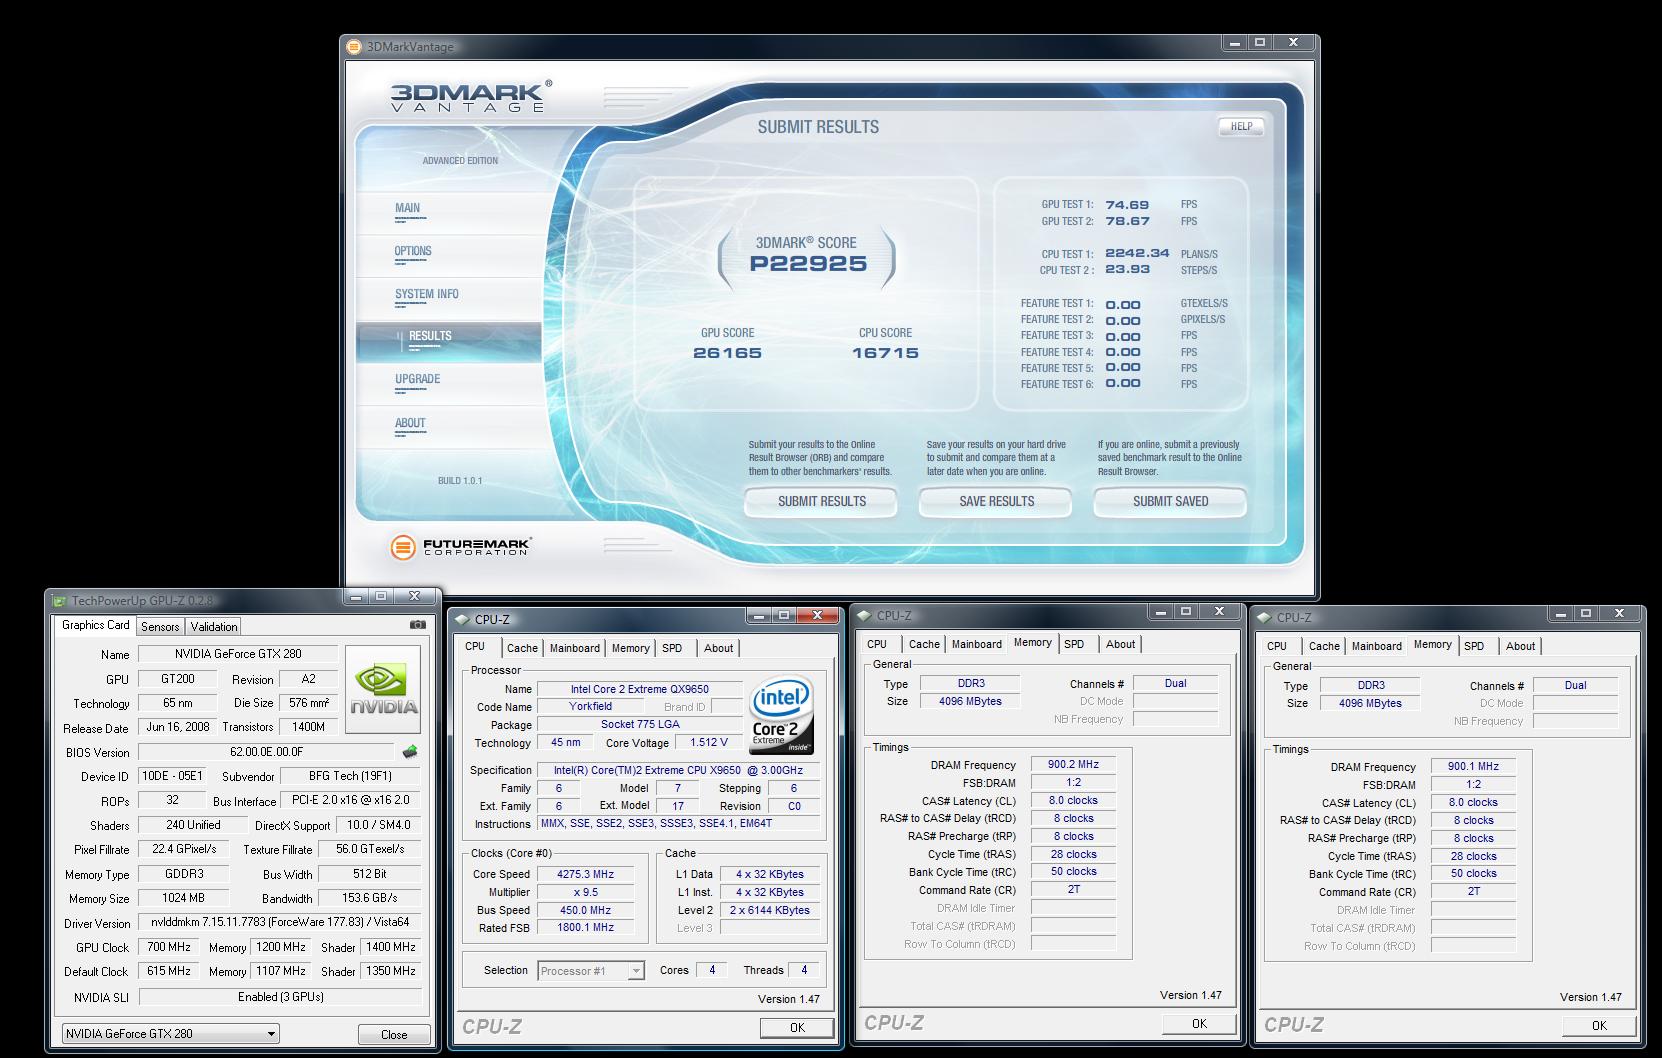This screenshot has height=1058, width=1662.
Task: Click the Bandwidth value 153.6 GB/s
Action: click(x=369, y=898)
